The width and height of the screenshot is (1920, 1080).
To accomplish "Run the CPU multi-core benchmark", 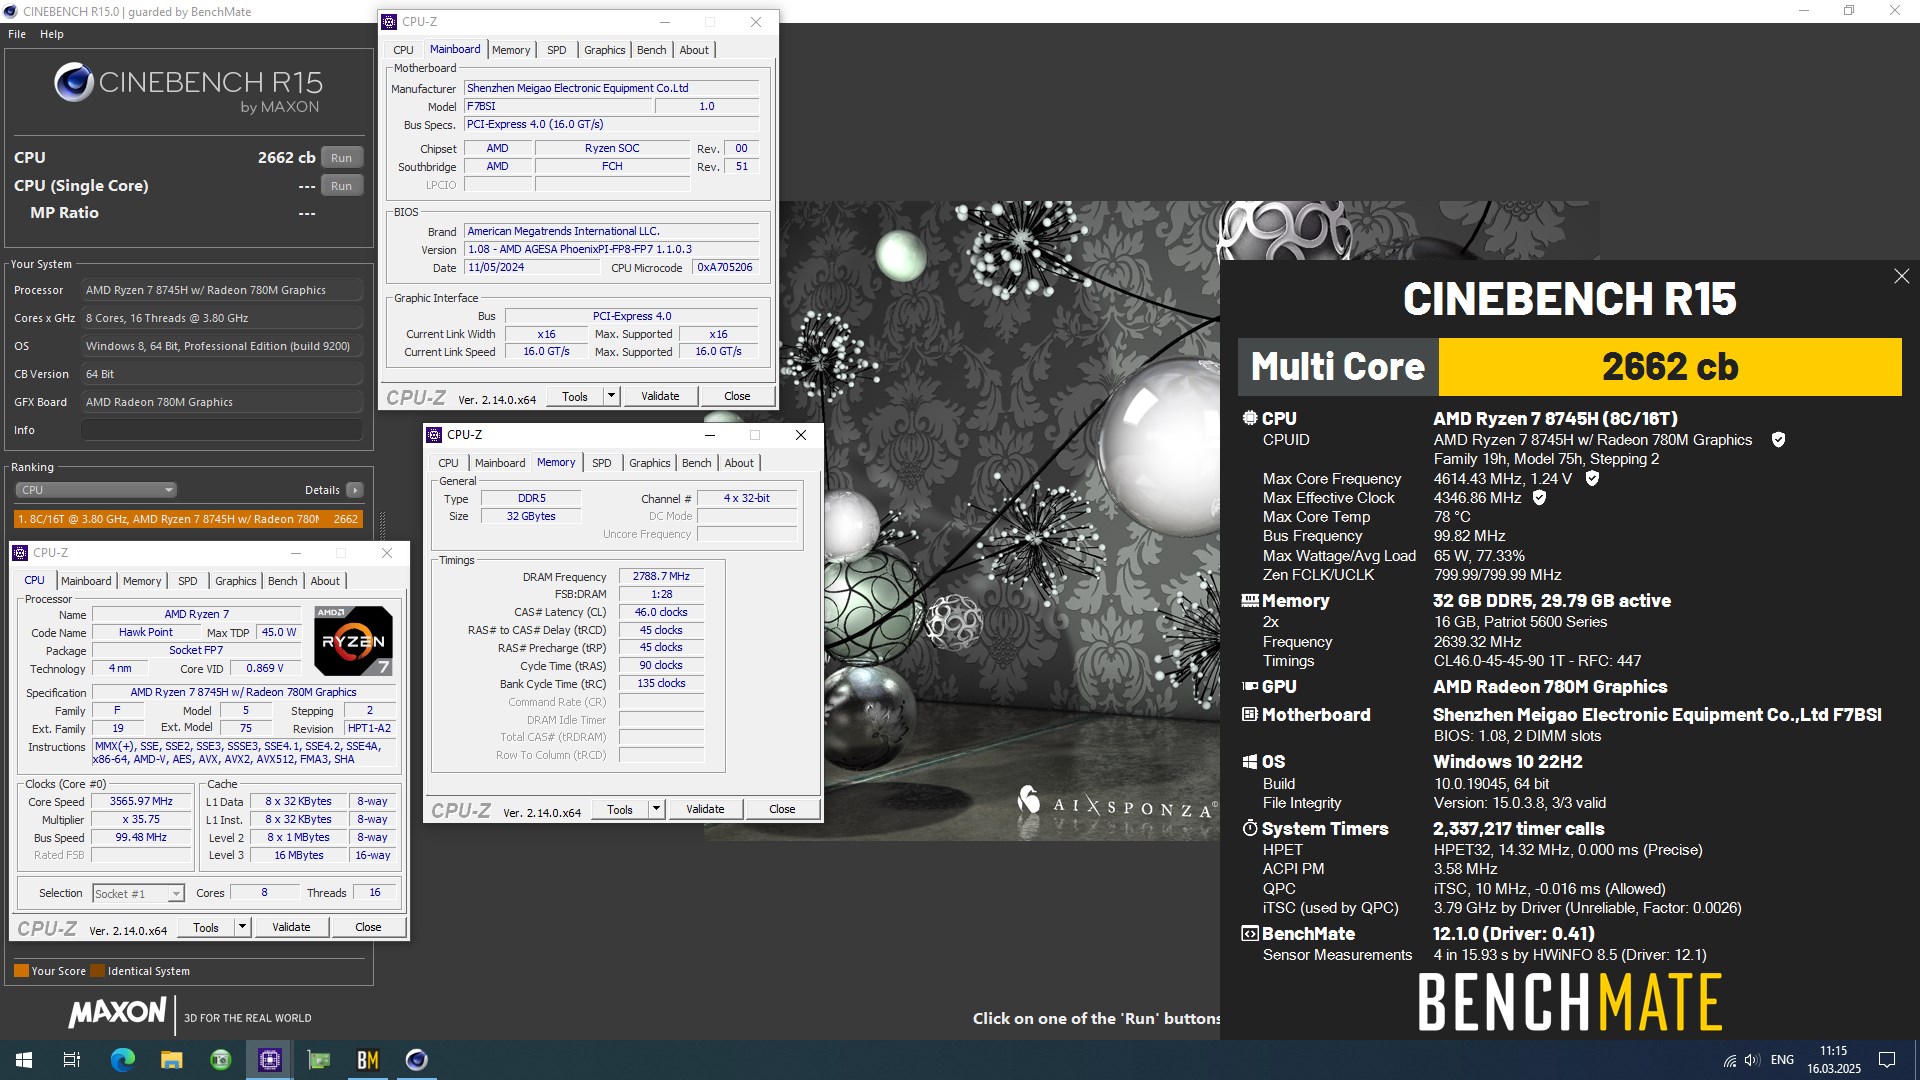I will tap(341, 158).
